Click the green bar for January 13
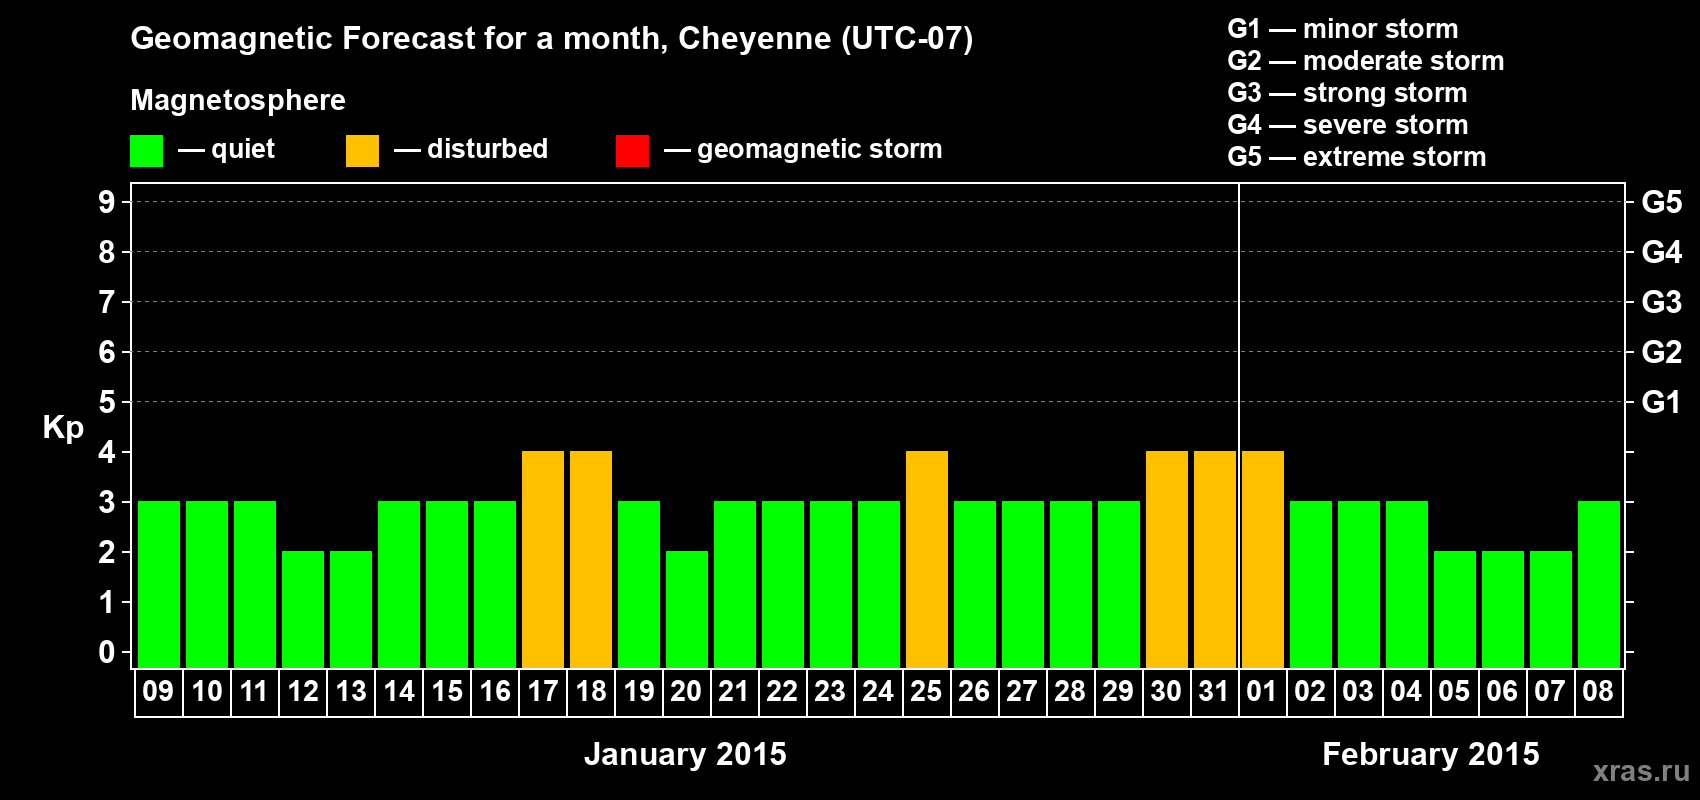Viewport: 1700px width, 800px height. point(351,609)
